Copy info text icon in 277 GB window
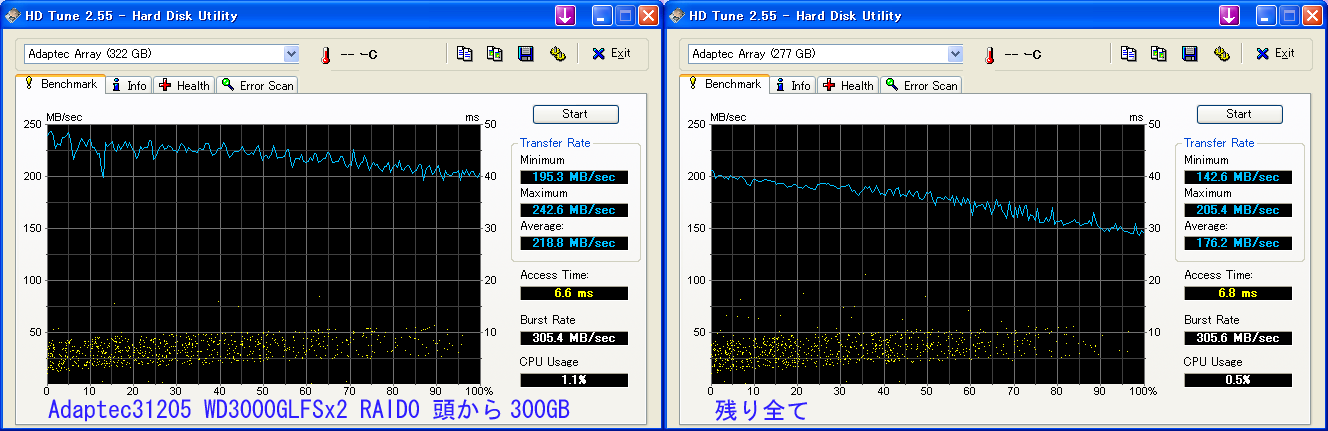The image size is (1328, 431). [1128, 53]
